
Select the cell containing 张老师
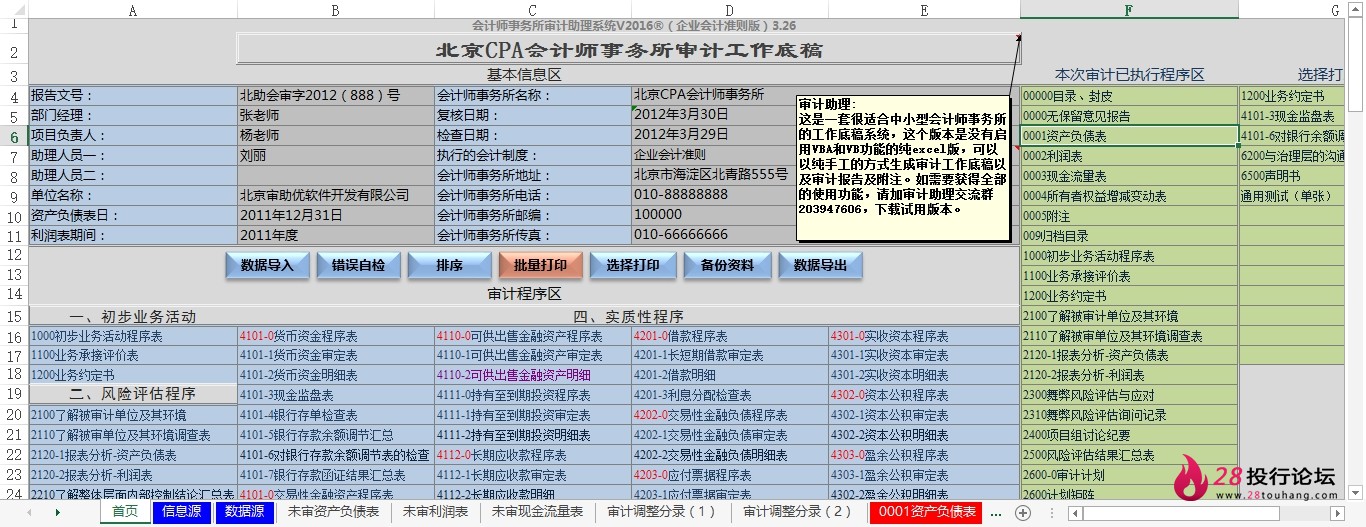(x=335, y=116)
